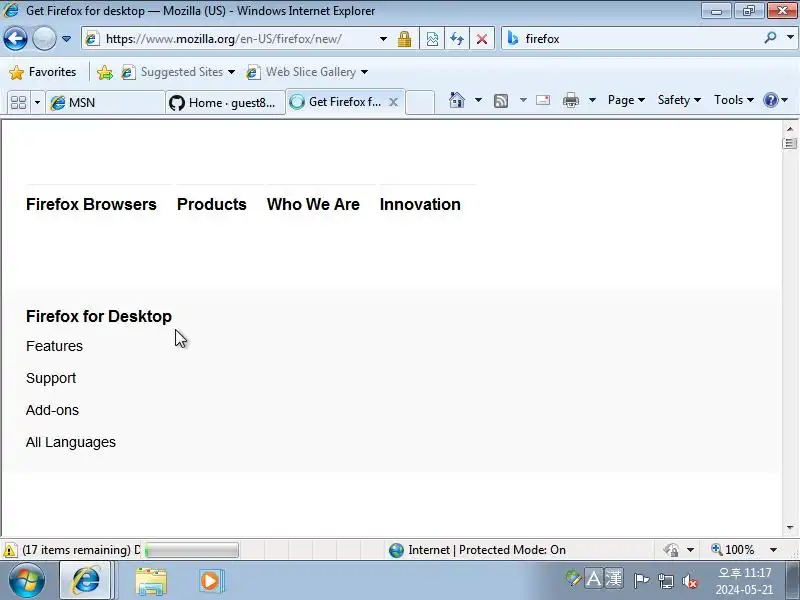800x600 pixels.
Task: Open Who We Are navigation item
Action: pyautogui.click(x=313, y=204)
